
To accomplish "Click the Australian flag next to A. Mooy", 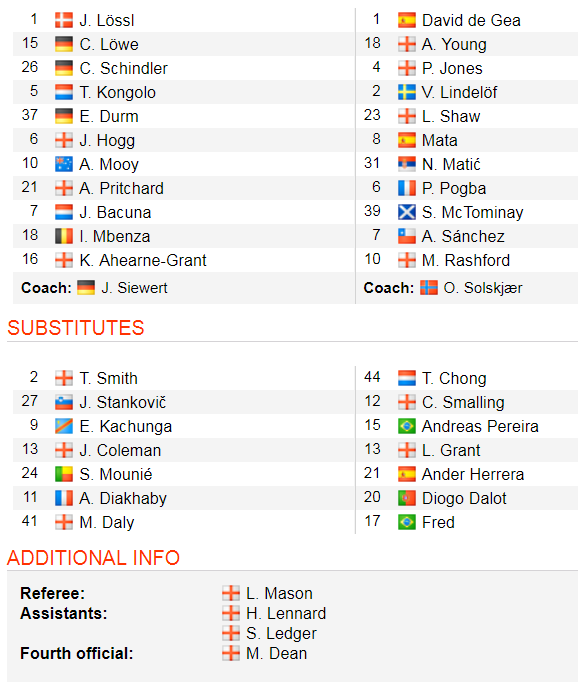I will coord(63,164).
